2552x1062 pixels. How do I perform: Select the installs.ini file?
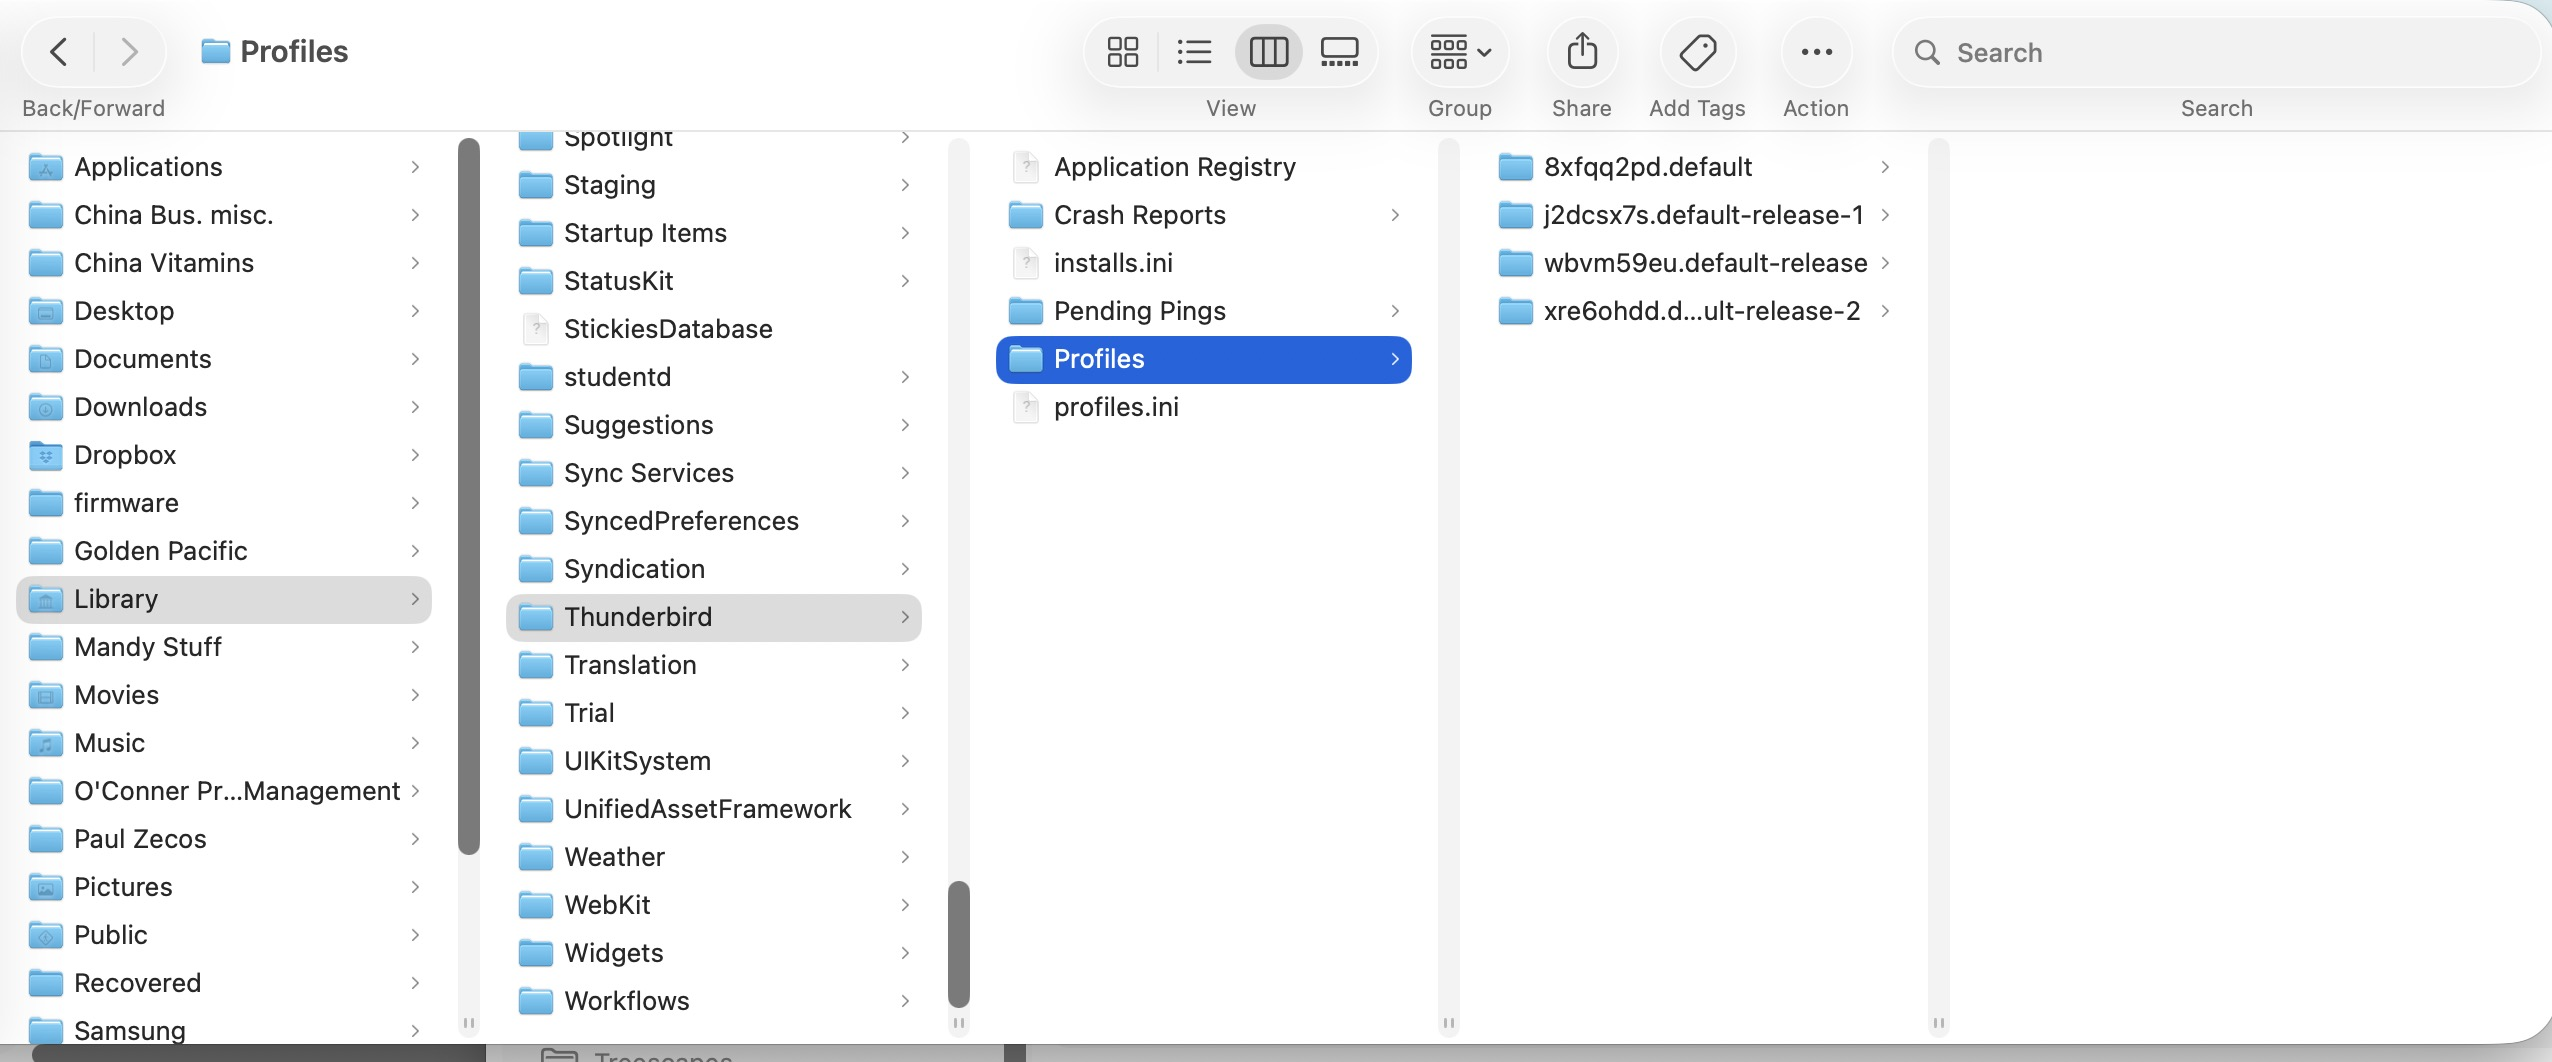tap(1113, 263)
